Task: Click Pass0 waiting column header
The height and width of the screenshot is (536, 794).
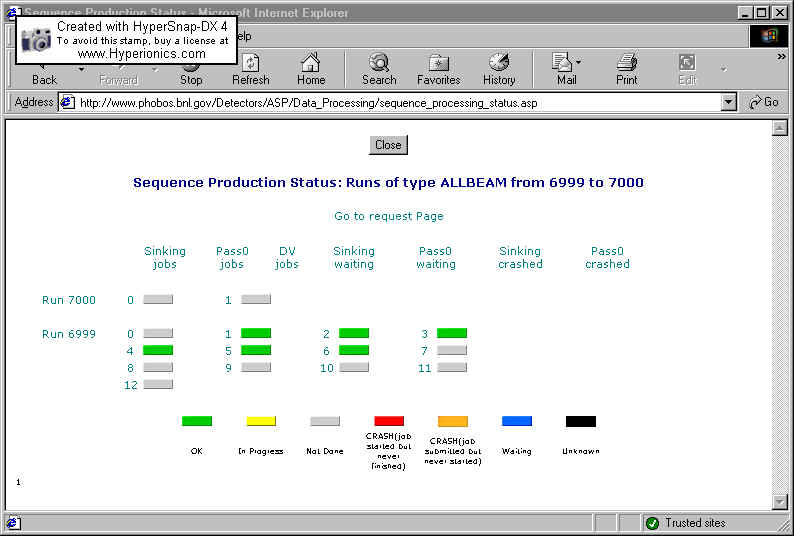Action: [x=435, y=257]
